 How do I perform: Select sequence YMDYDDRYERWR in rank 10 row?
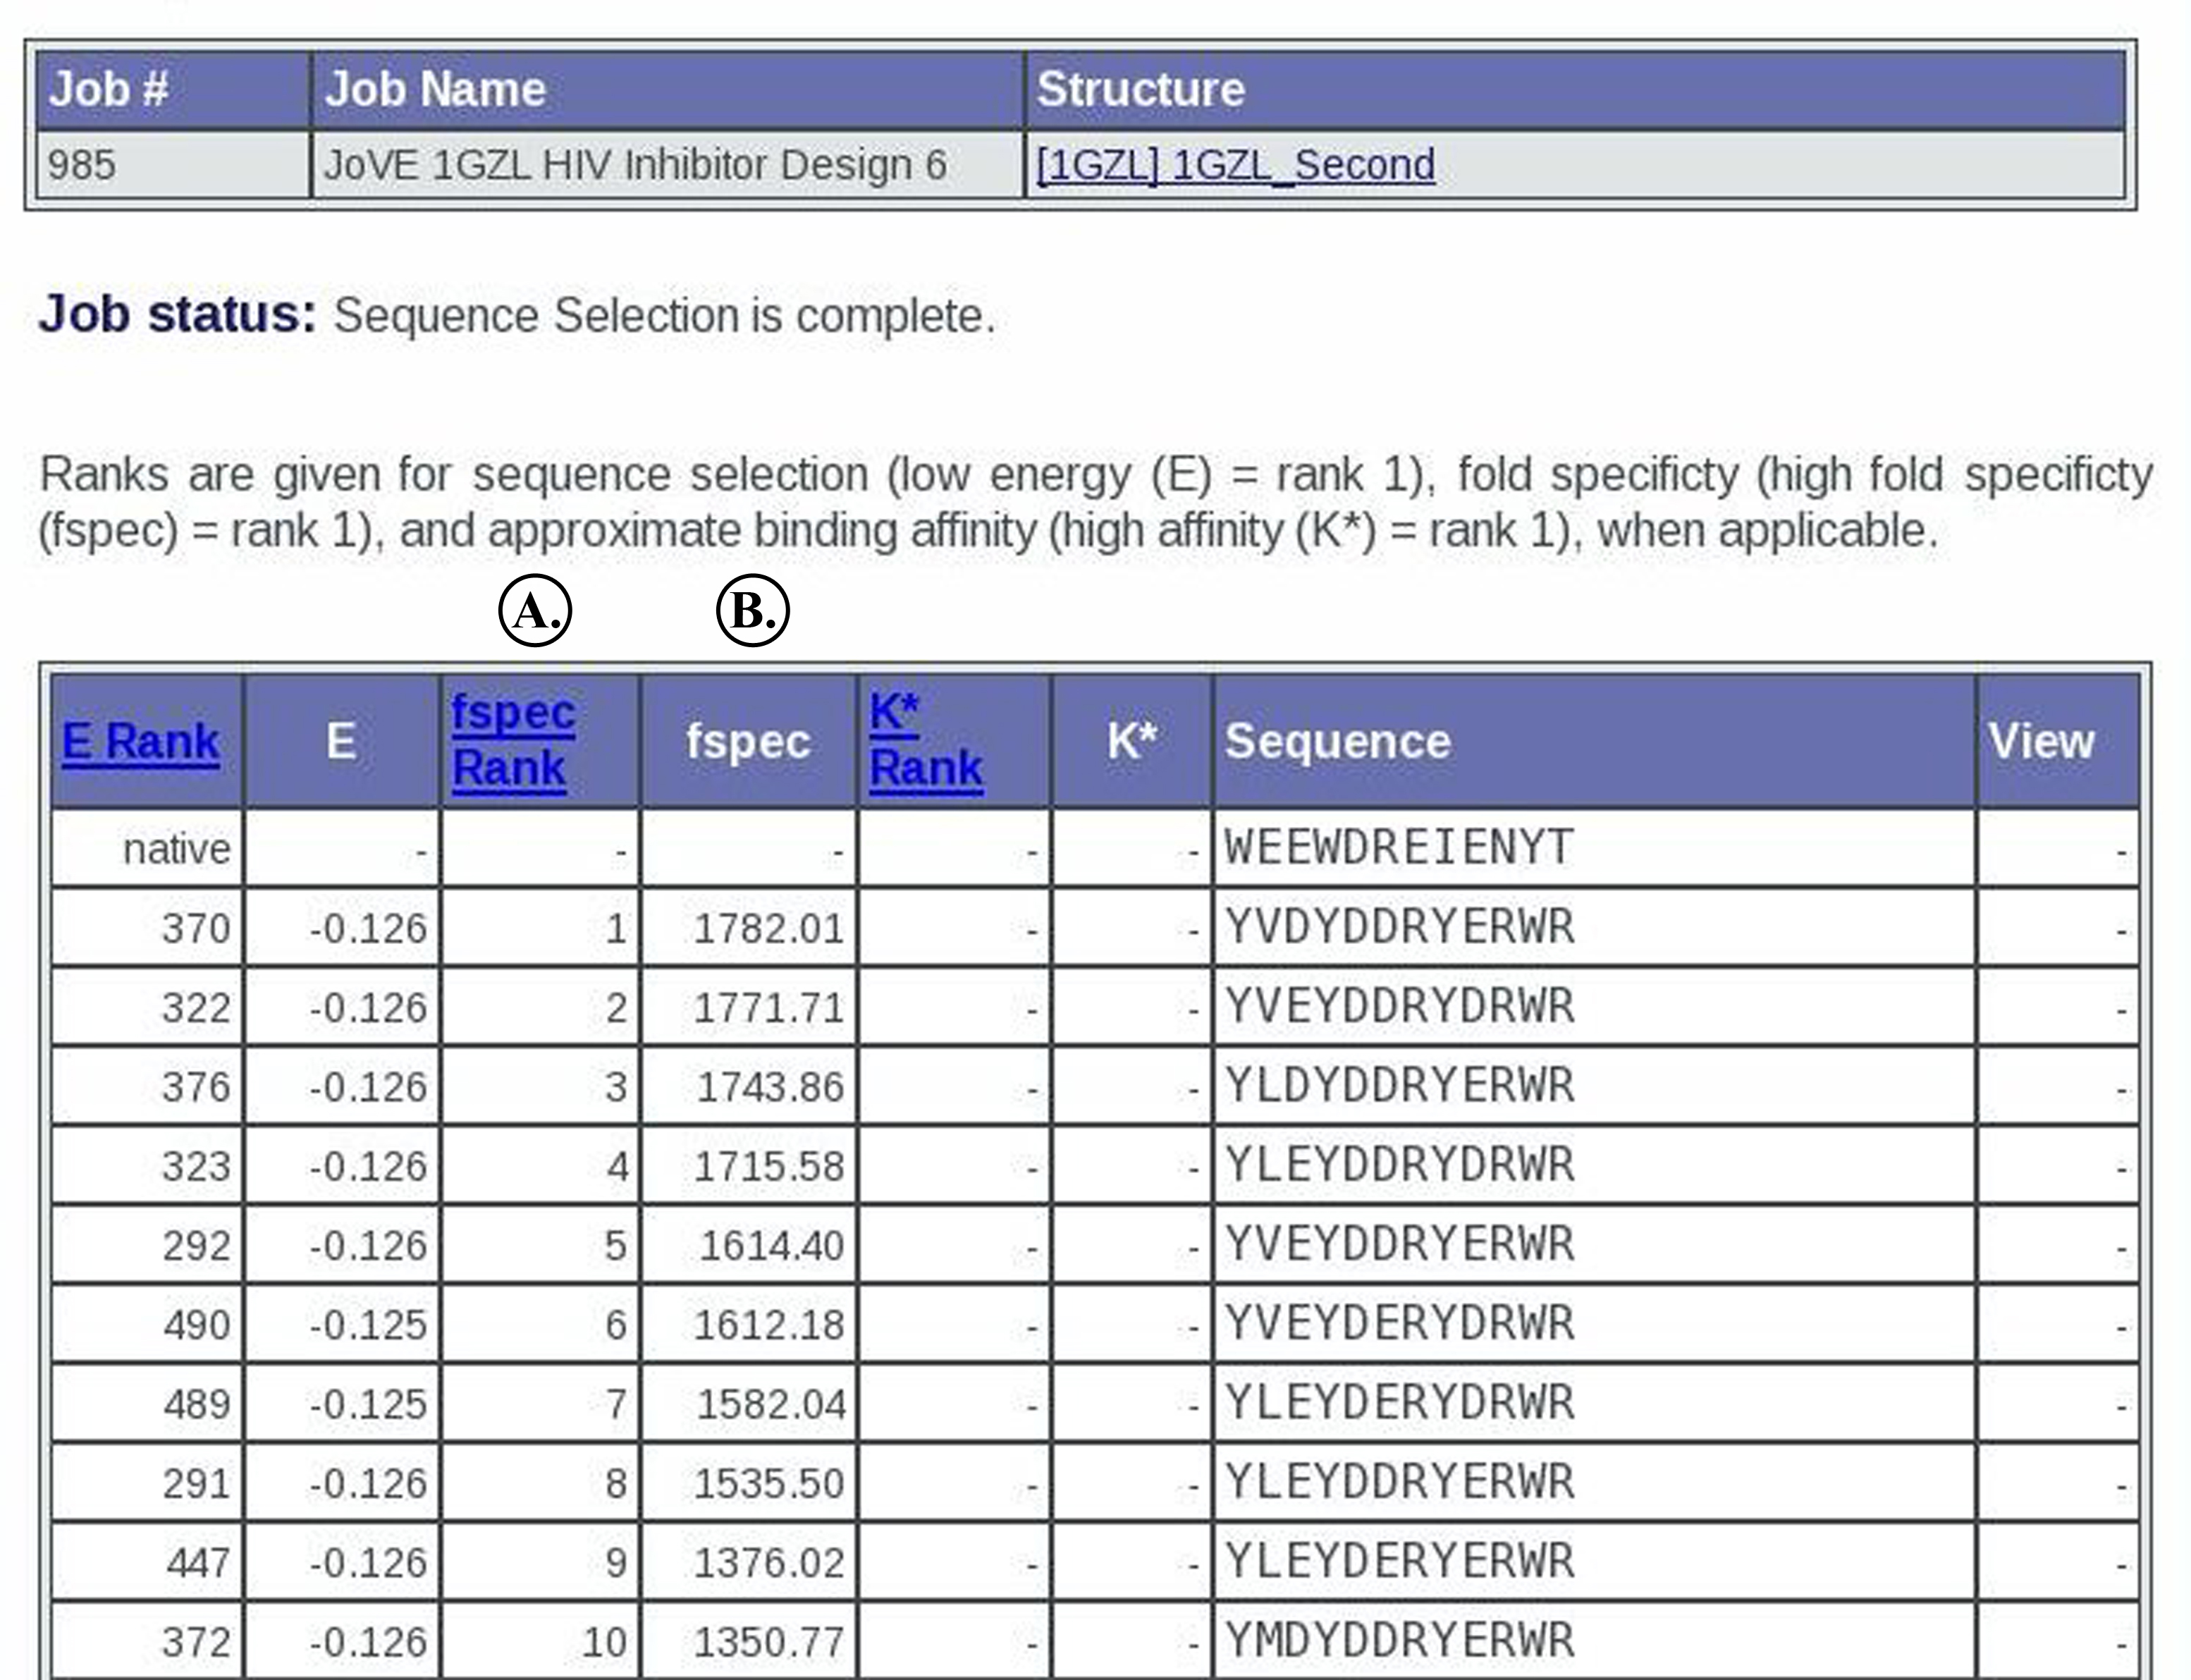tap(1399, 1640)
